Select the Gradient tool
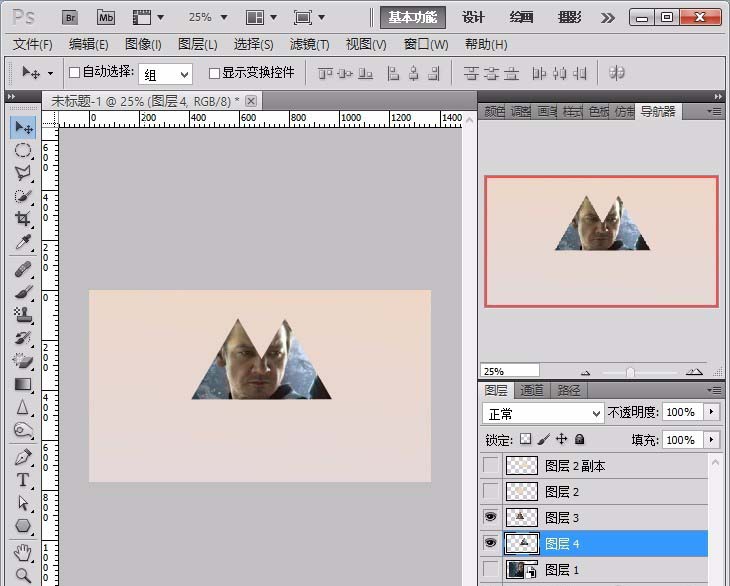 pos(23,384)
